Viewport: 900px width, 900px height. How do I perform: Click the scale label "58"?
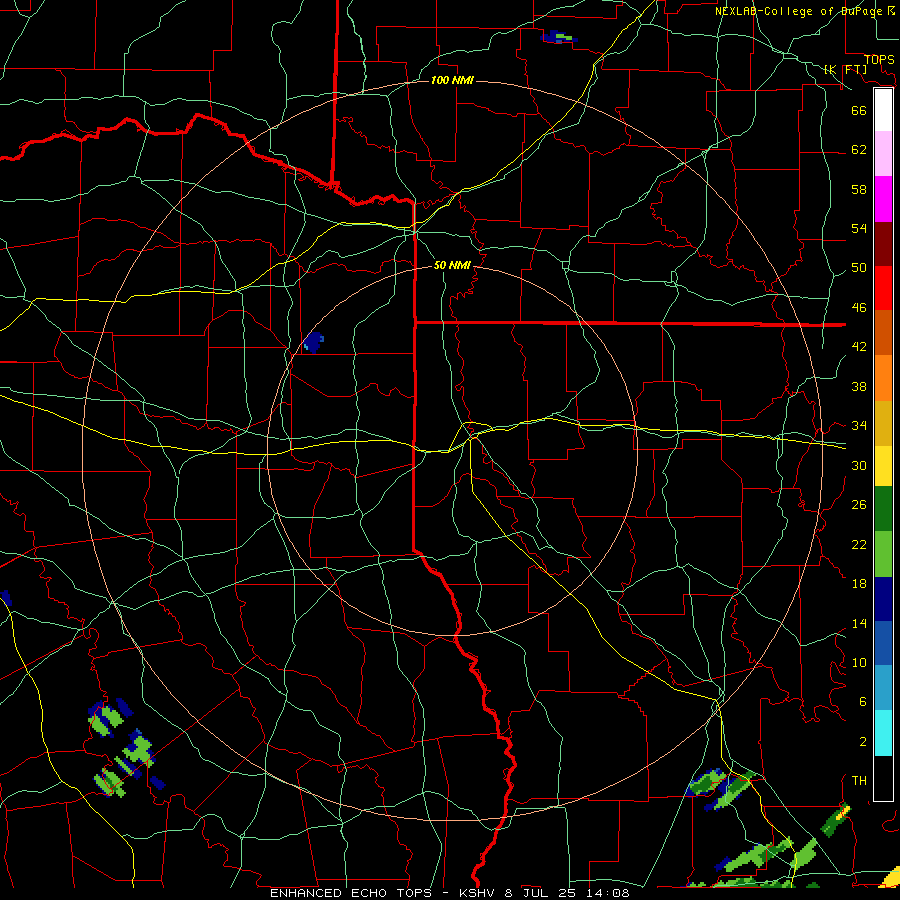click(859, 189)
